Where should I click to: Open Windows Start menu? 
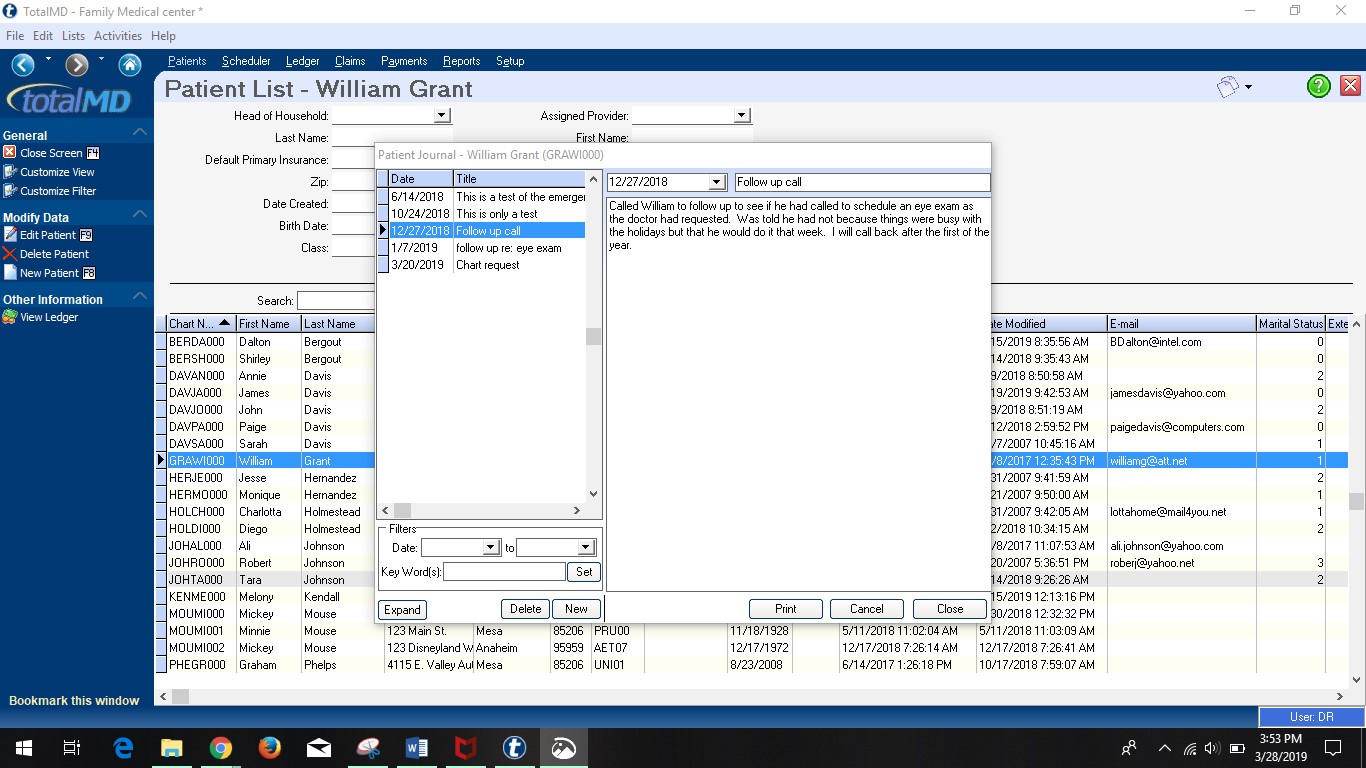click(23, 748)
